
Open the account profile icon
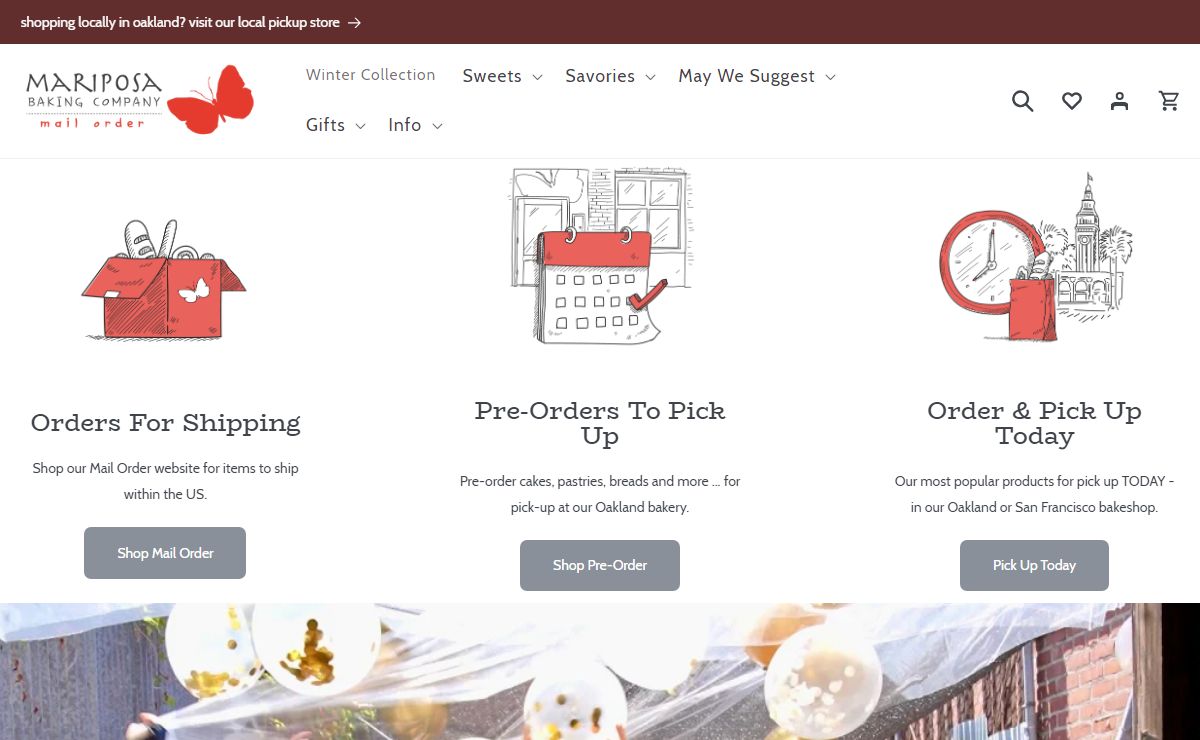coord(1120,101)
